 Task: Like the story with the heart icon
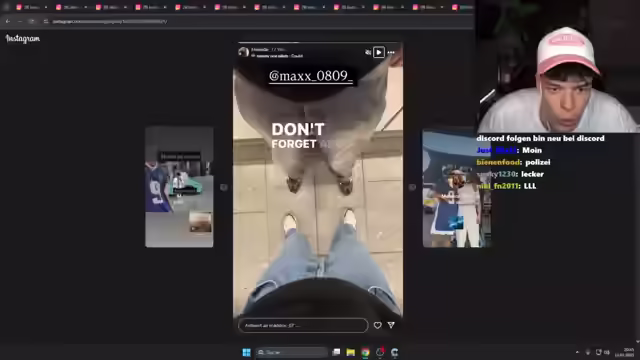tap(378, 325)
